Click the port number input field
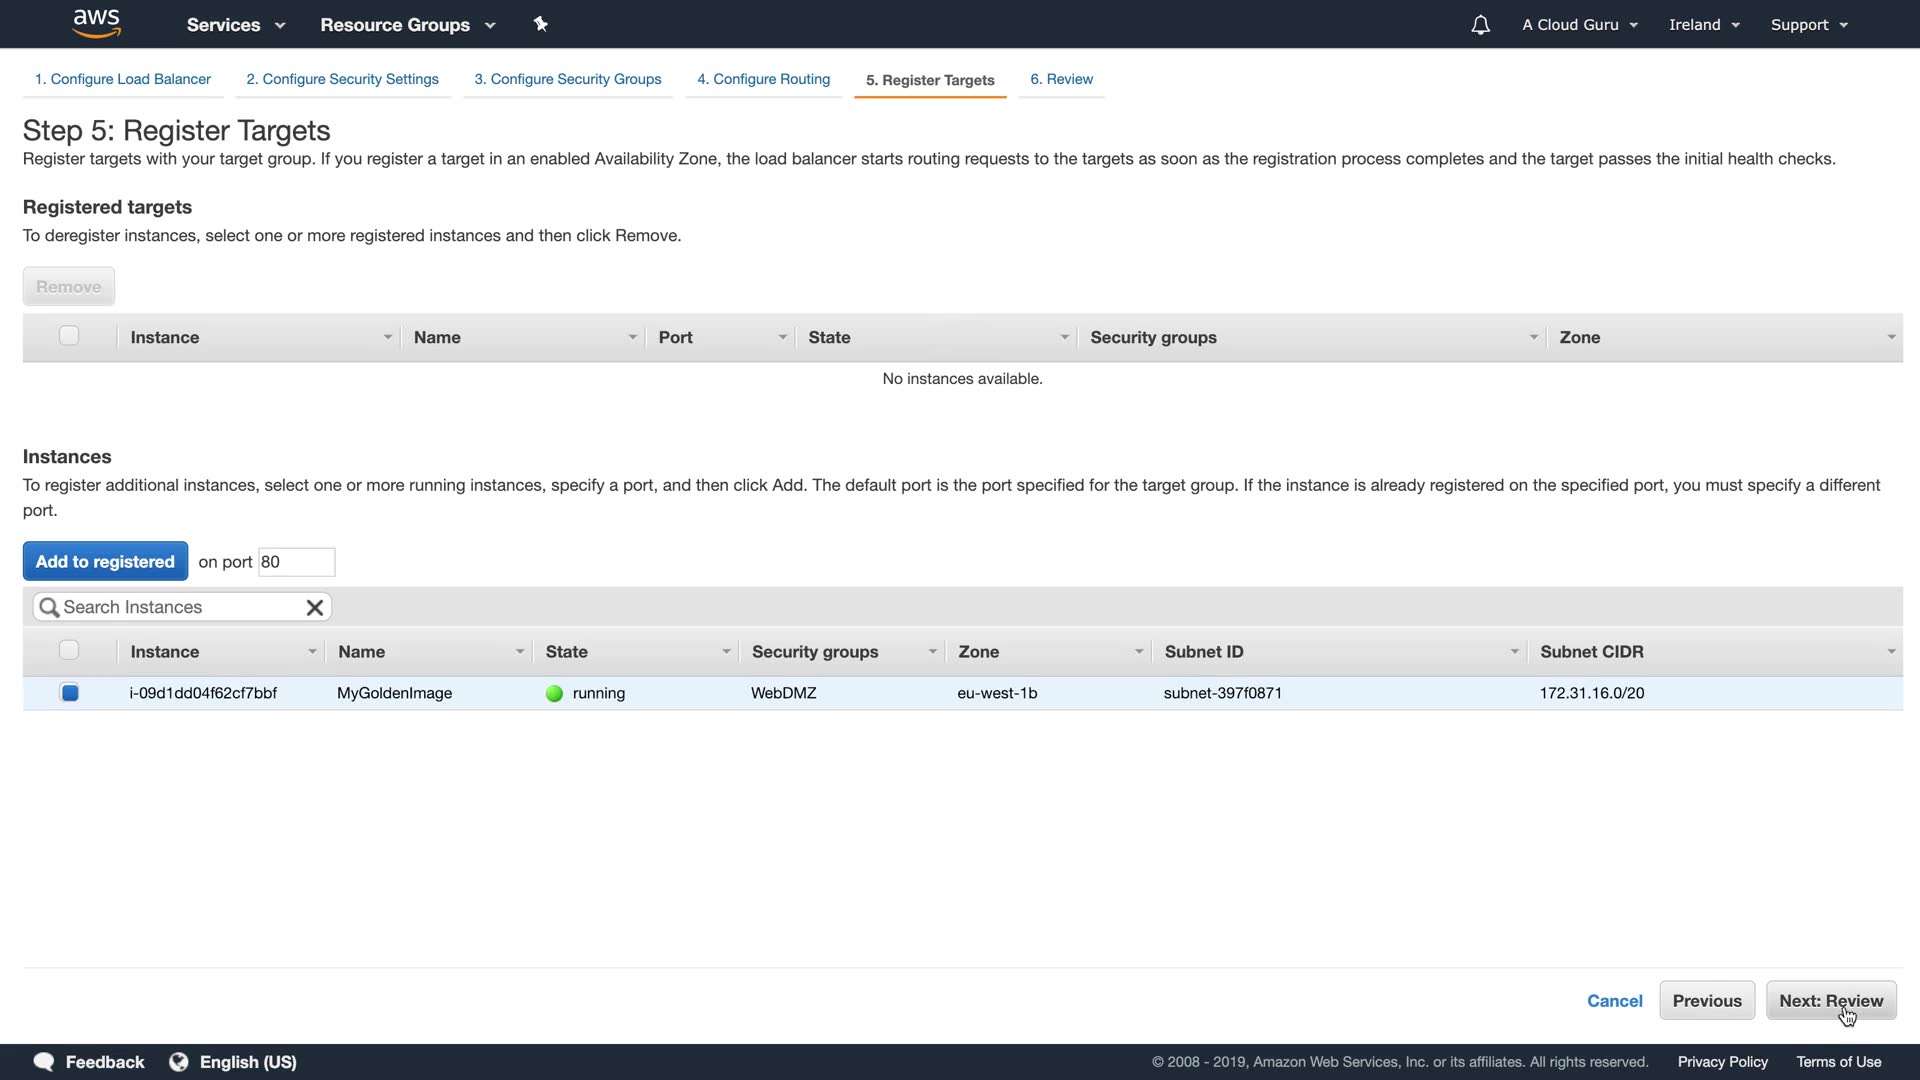 point(296,562)
